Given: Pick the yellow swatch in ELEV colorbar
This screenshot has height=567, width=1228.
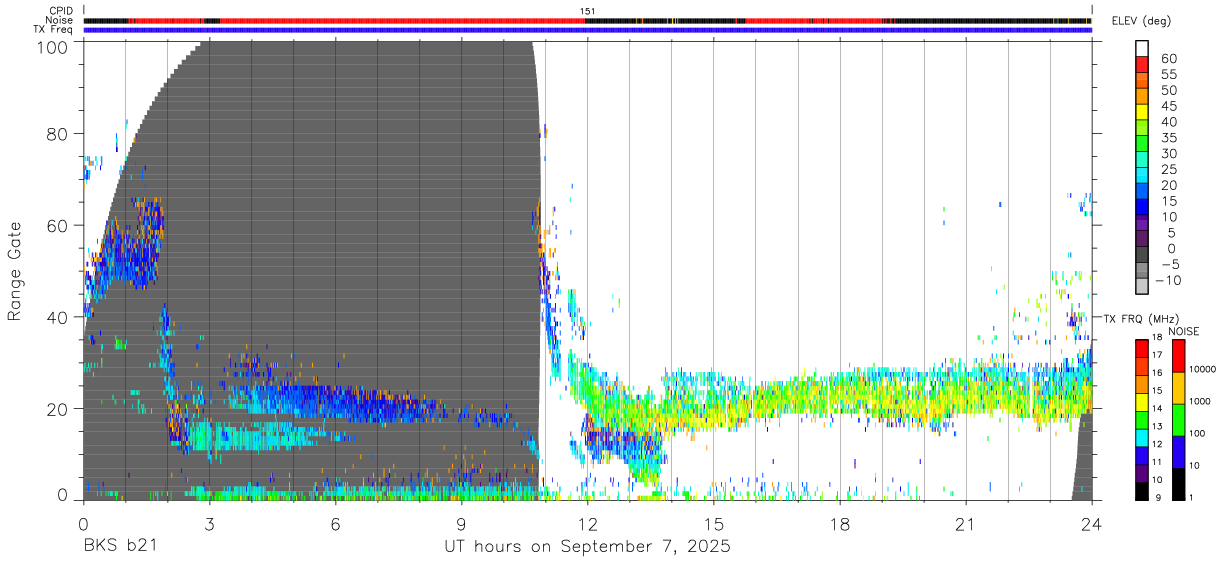Looking at the screenshot, I should [x=1142, y=112].
